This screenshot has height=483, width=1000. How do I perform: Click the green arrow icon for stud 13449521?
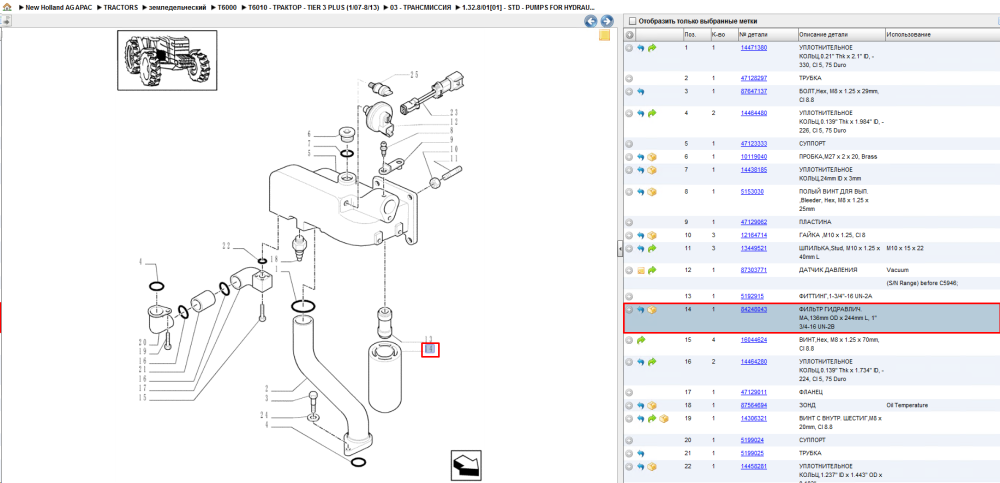click(x=652, y=248)
